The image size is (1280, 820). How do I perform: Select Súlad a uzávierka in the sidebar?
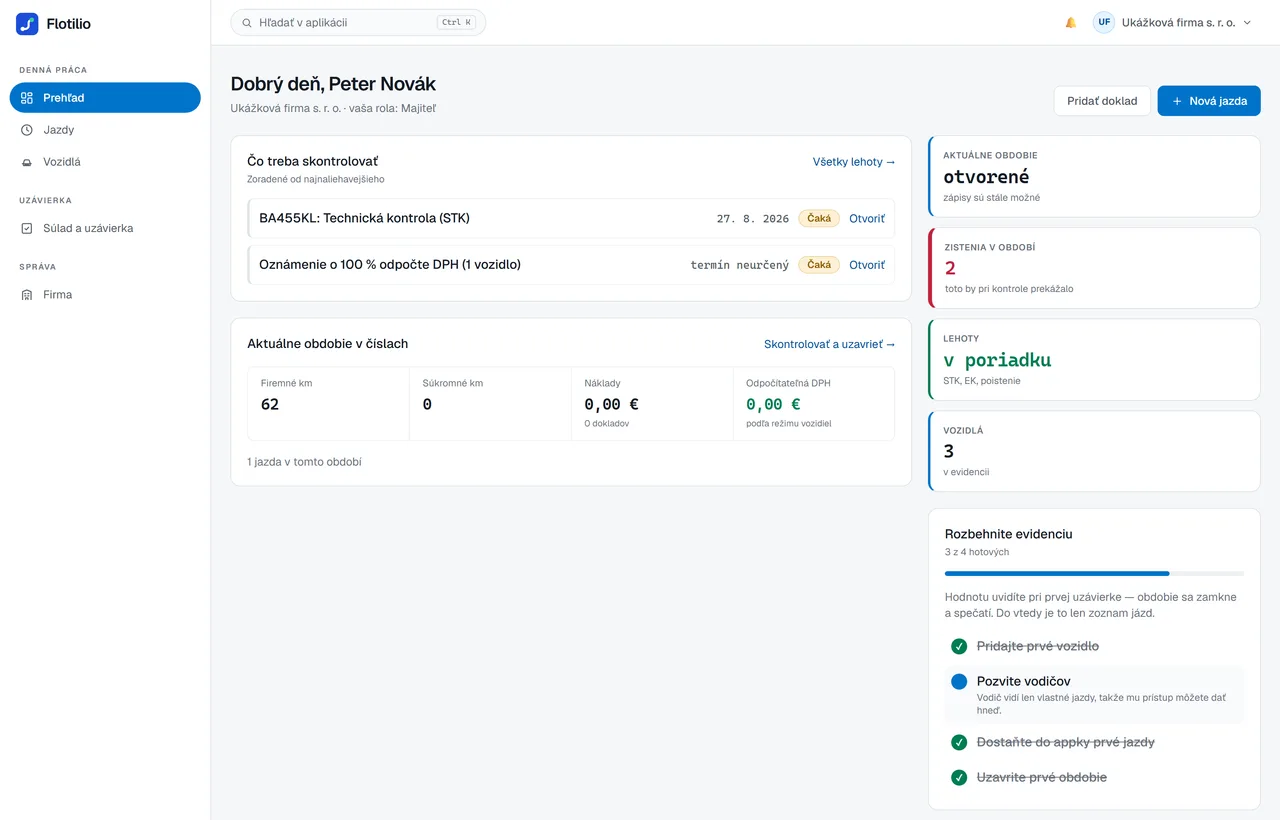[105, 228]
